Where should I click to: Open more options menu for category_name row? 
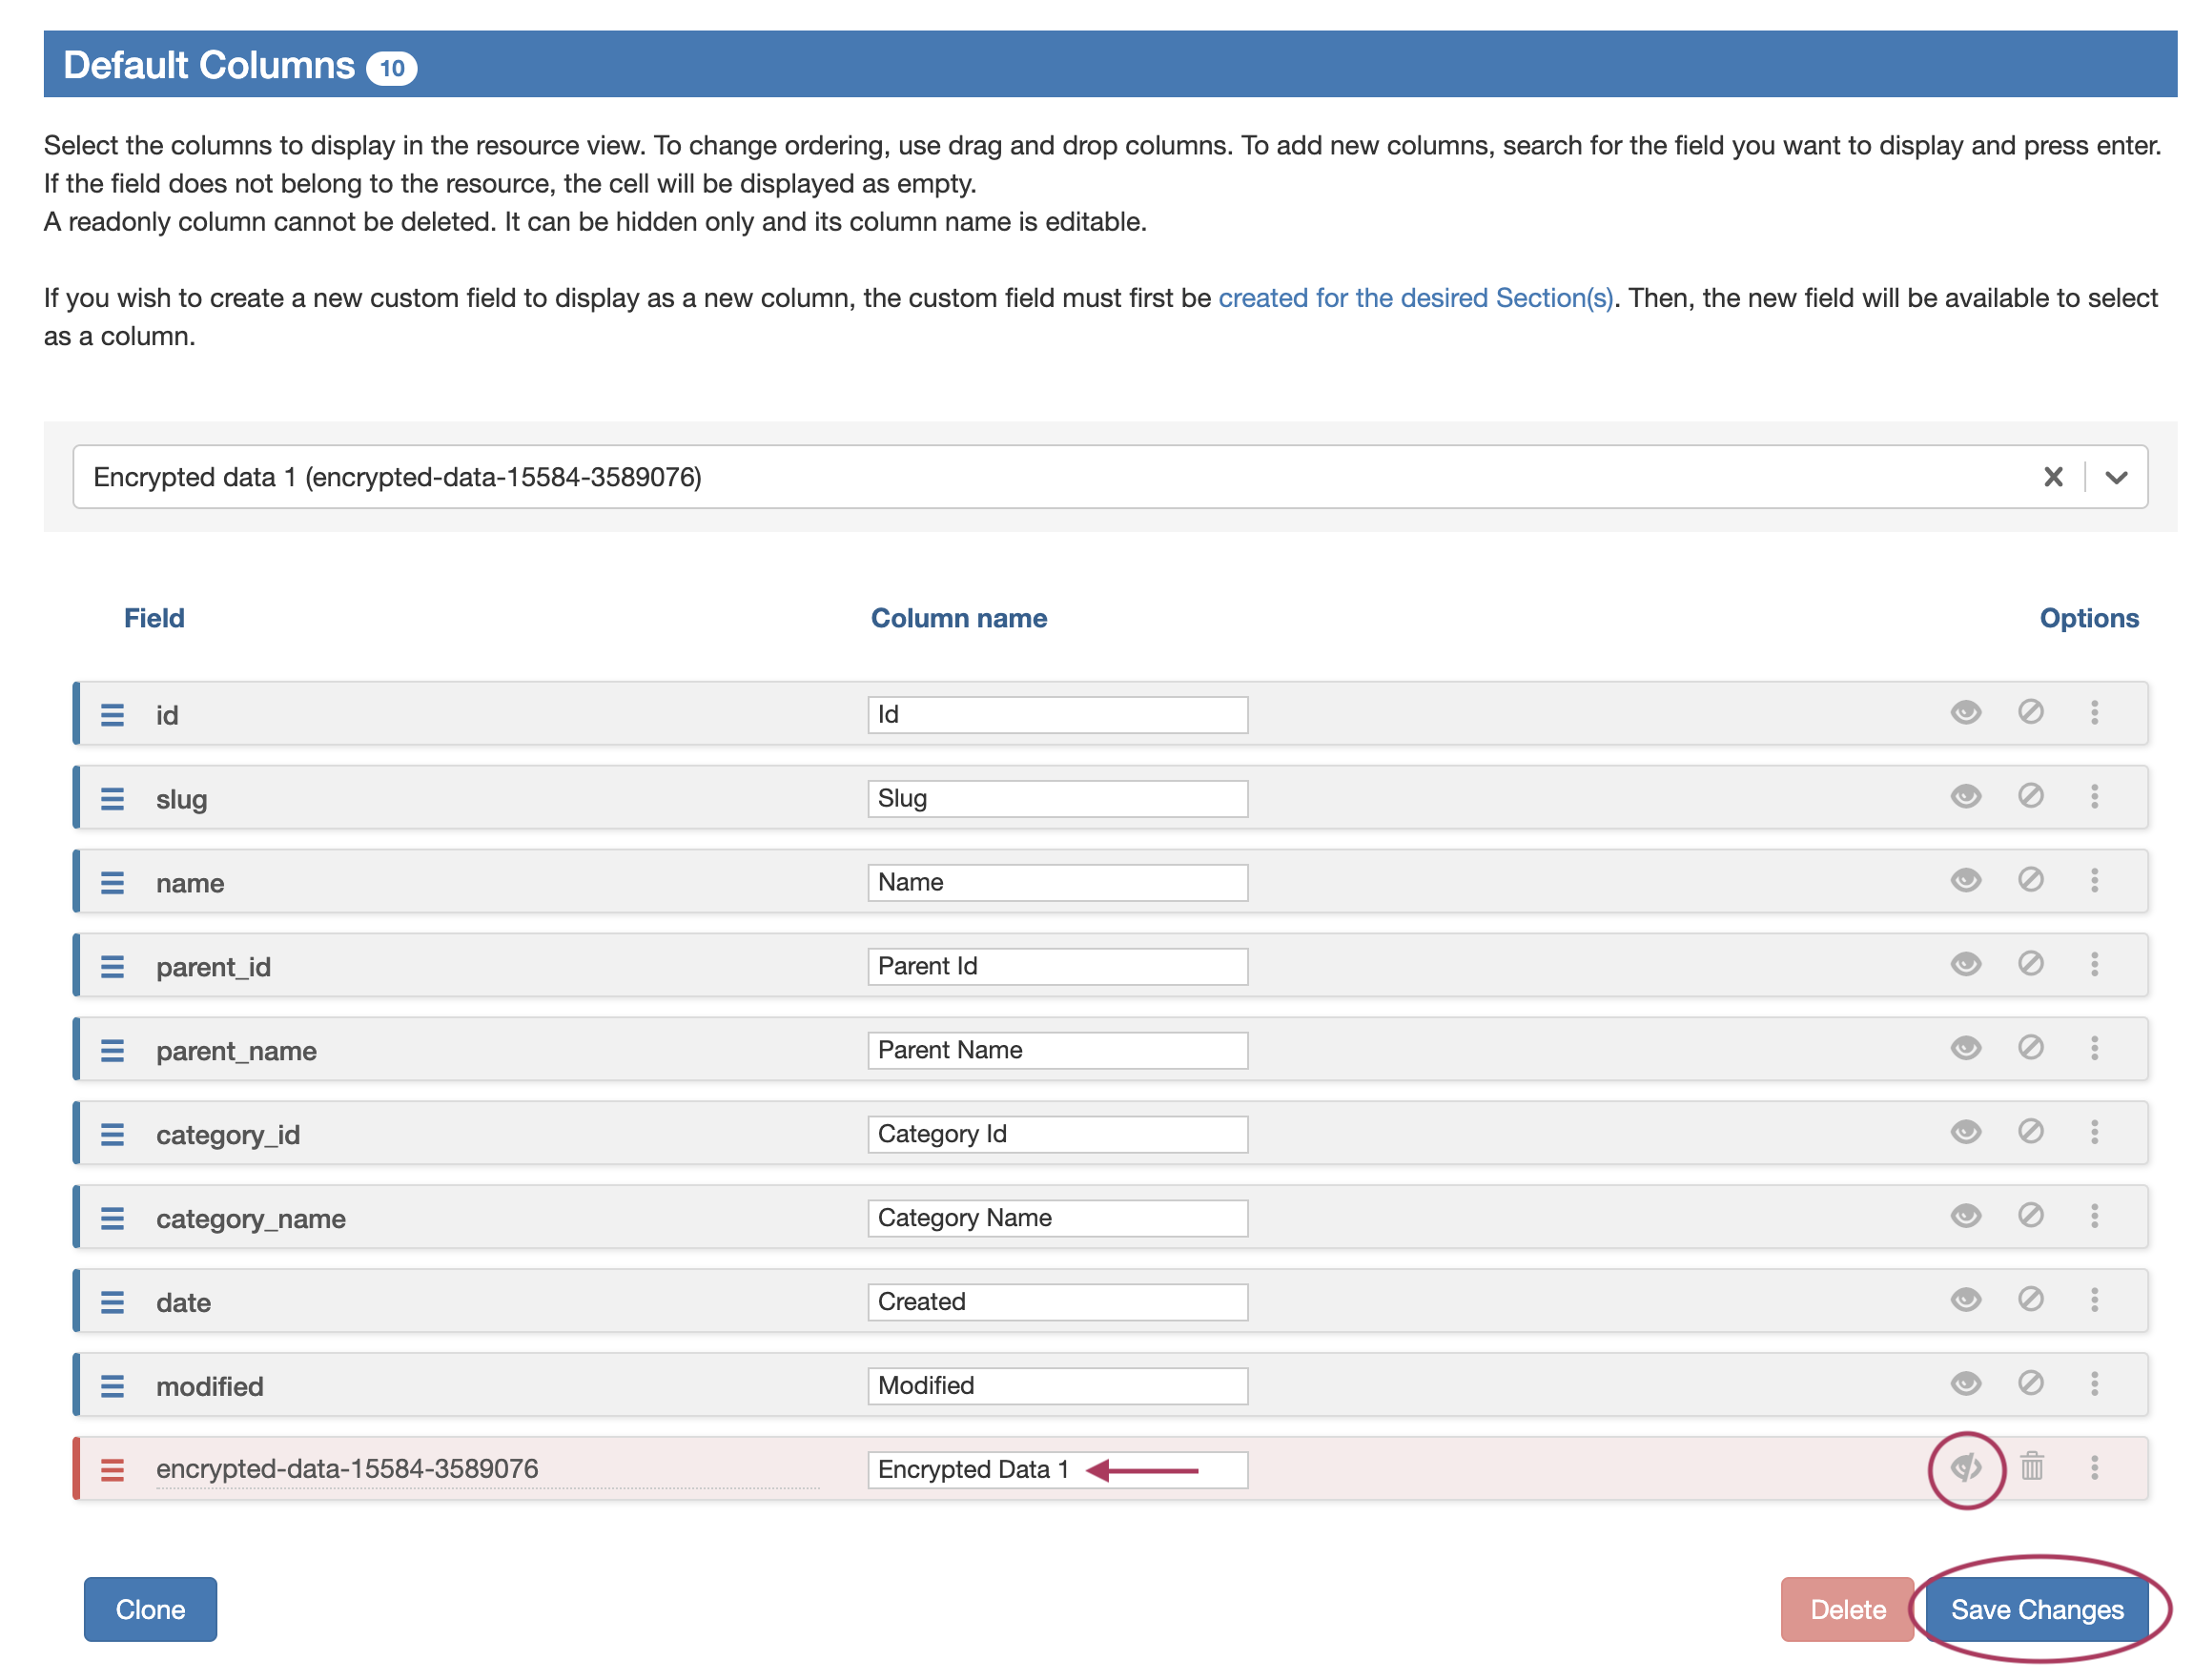(2094, 1216)
